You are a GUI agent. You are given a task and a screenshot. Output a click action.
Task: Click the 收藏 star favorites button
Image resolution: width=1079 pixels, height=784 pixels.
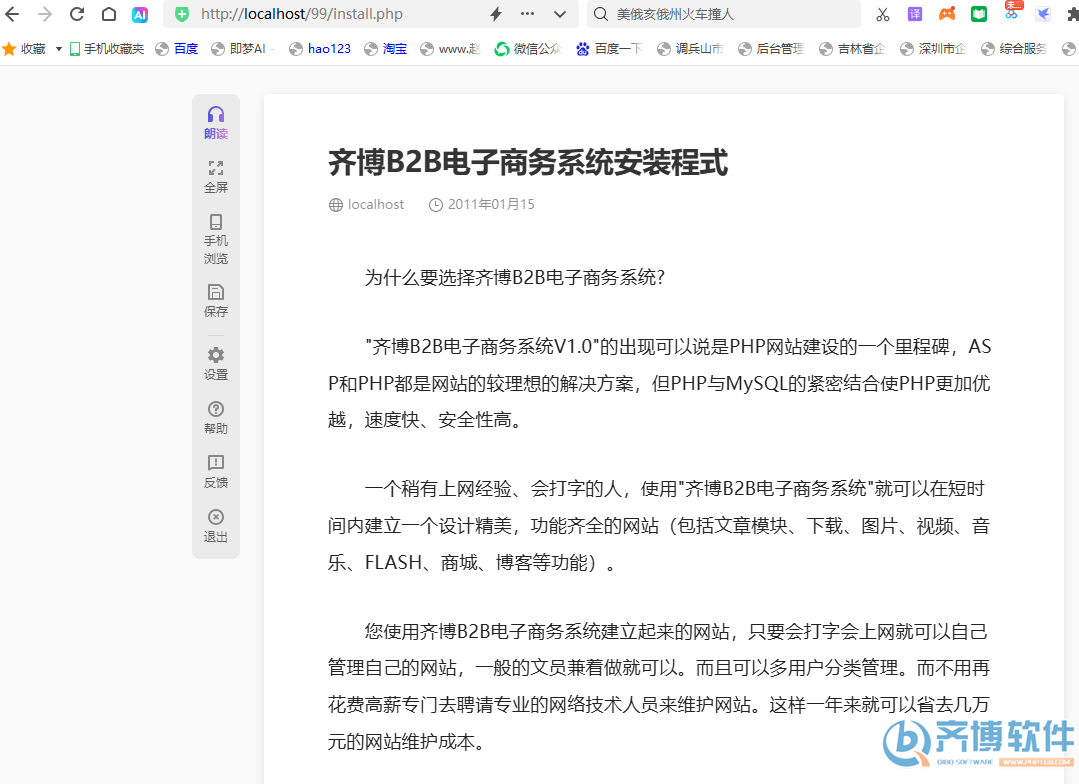[23, 49]
